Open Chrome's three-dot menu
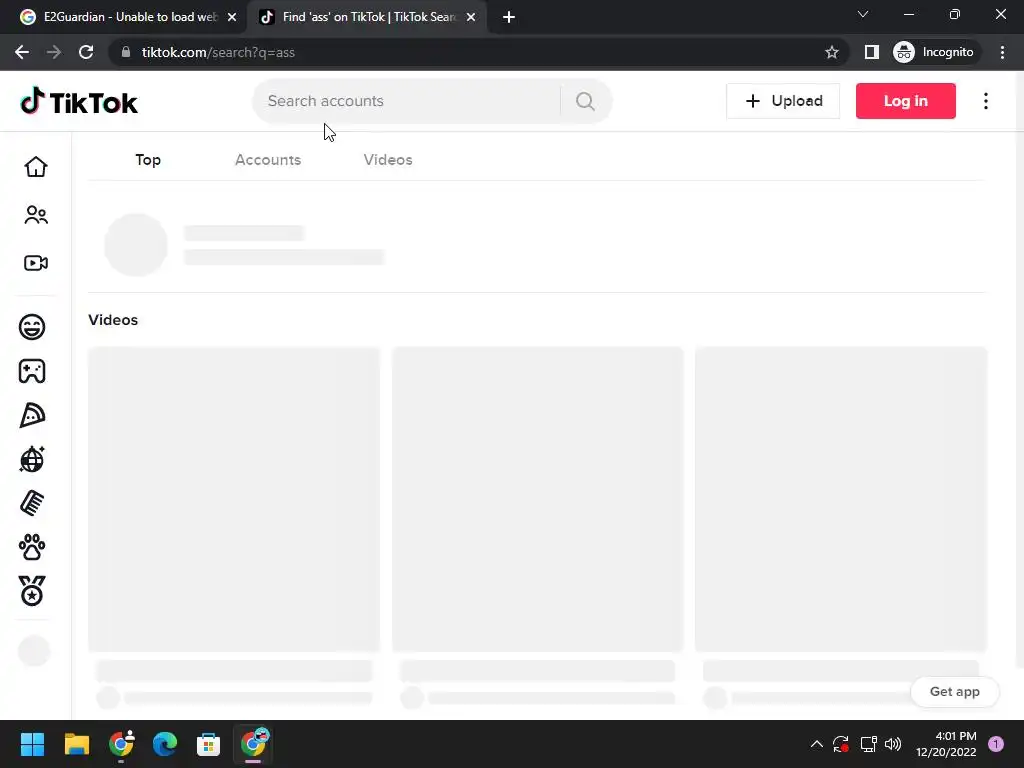This screenshot has height=768, width=1024. coord(1002,52)
